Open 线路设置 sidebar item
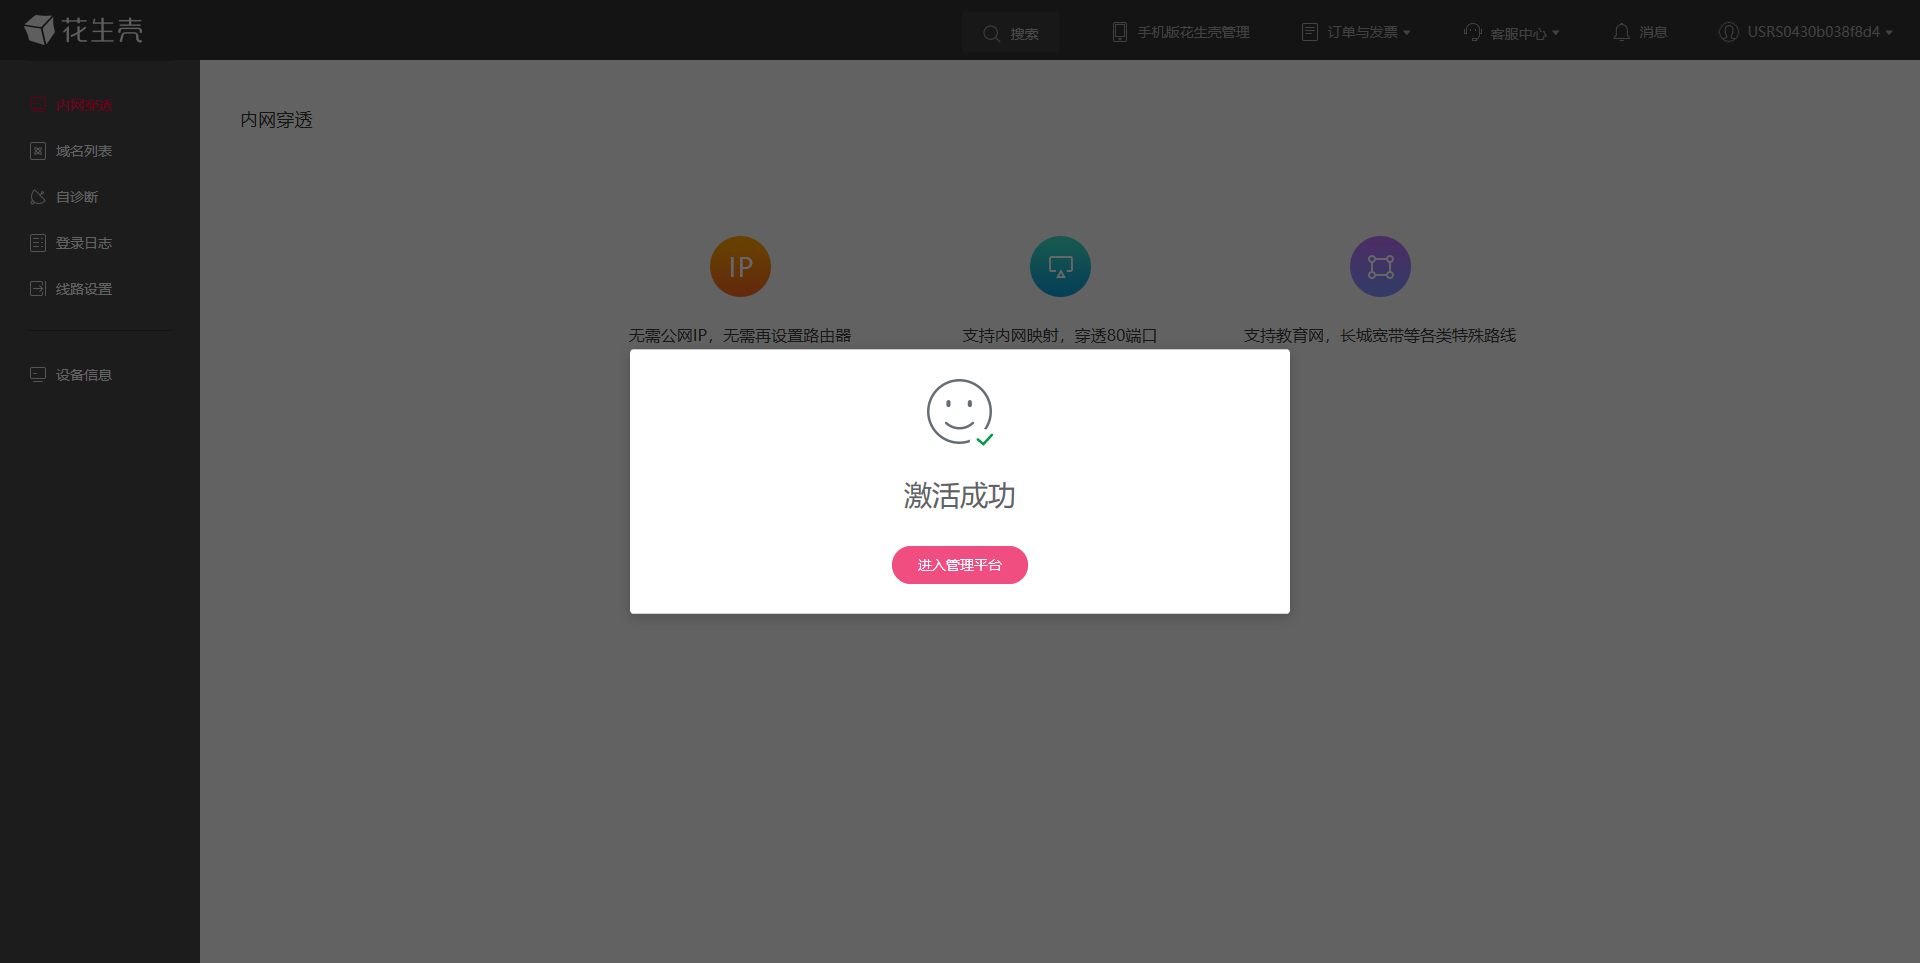The width and height of the screenshot is (1920, 963). [x=83, y=289]
